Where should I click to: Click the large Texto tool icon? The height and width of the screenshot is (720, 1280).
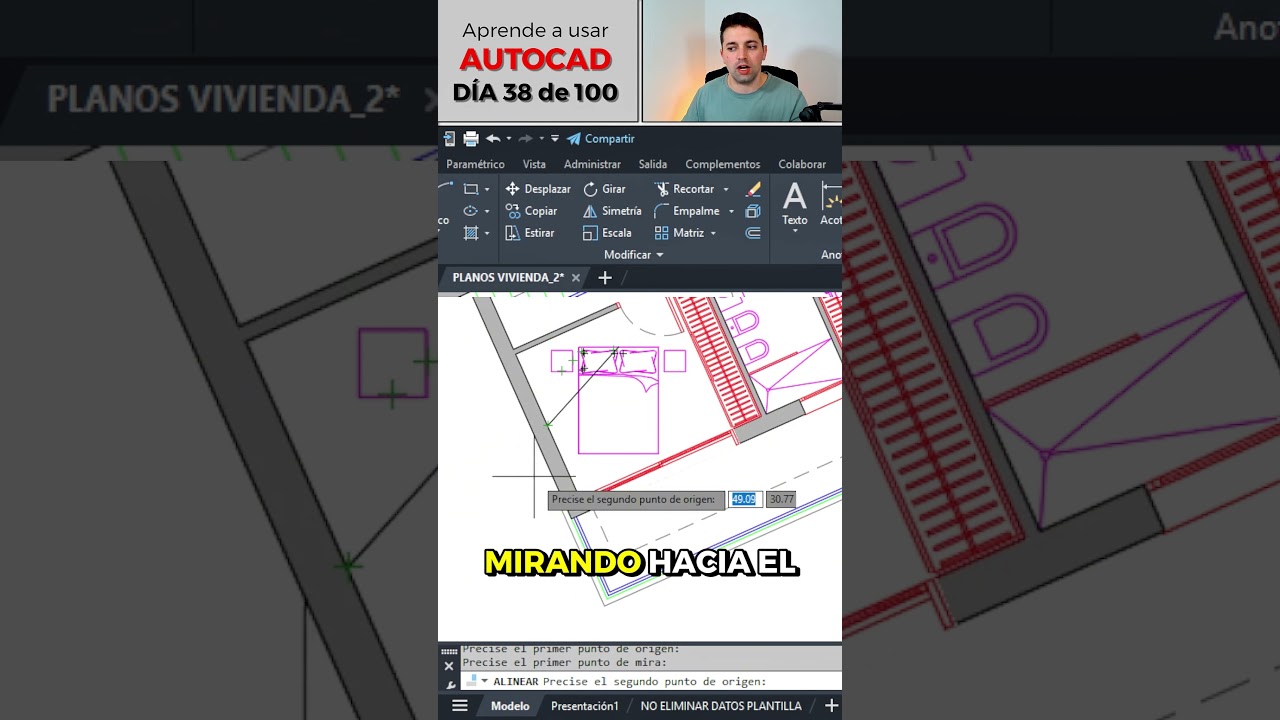[795, 196]
